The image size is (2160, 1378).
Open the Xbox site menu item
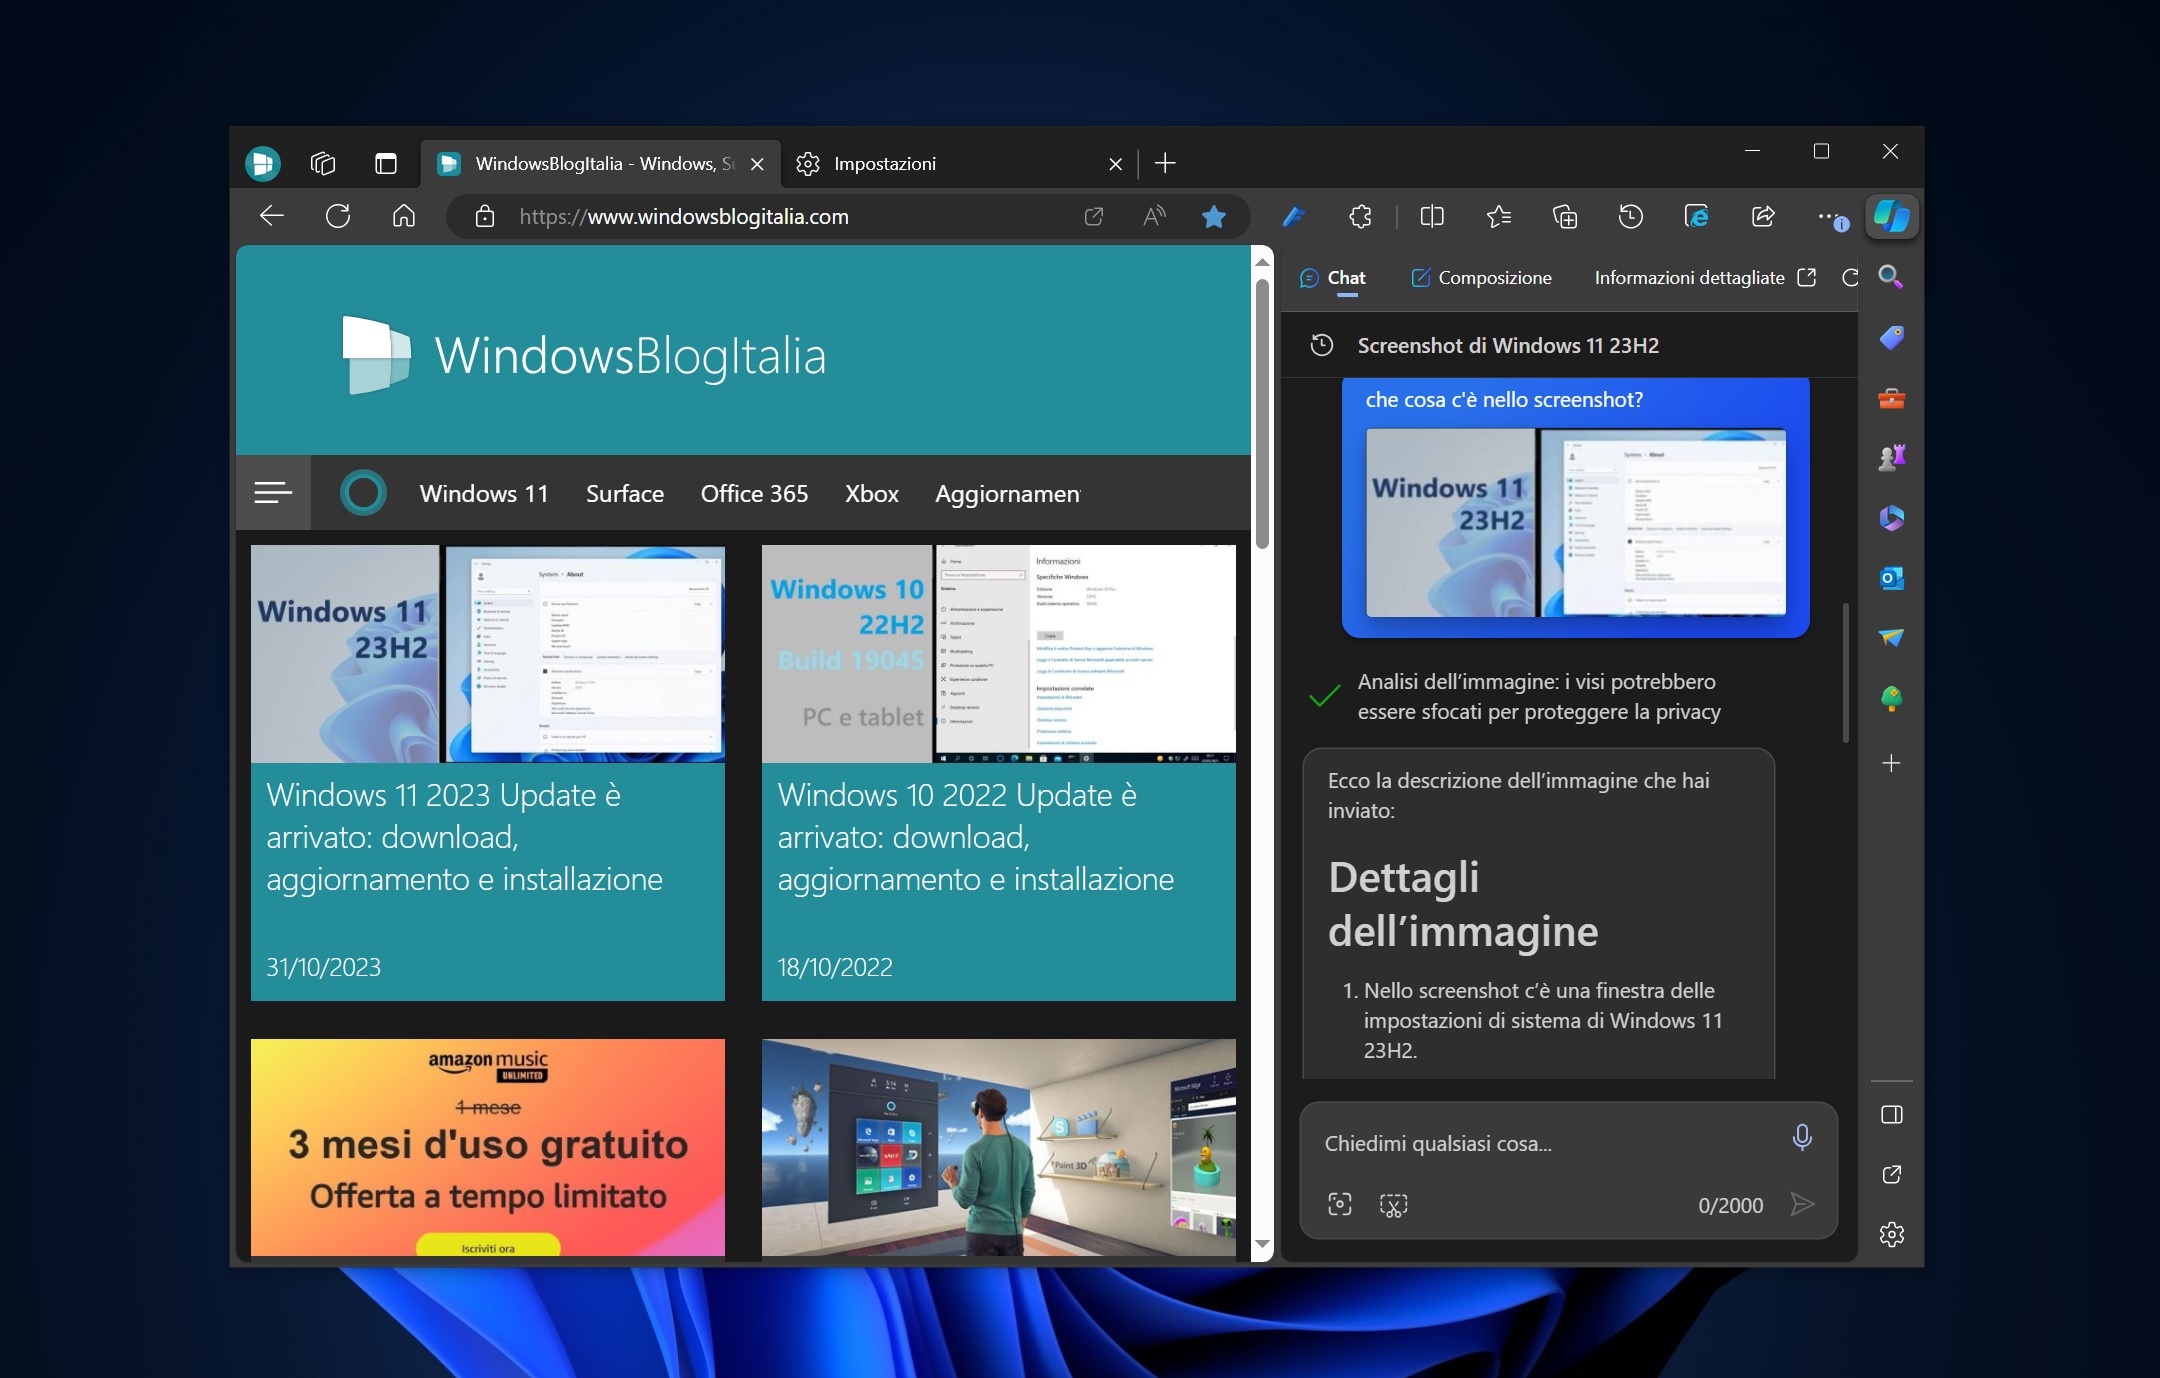(872, 494)
